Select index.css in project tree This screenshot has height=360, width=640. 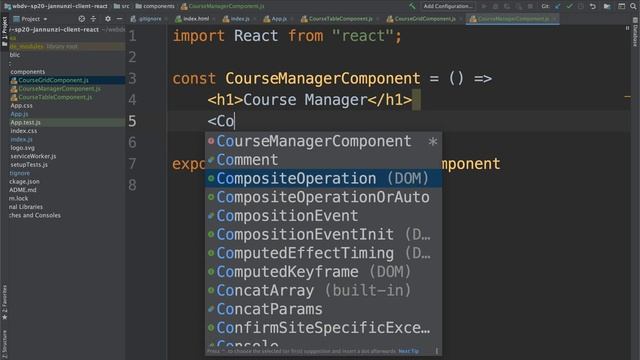point(24,131)
